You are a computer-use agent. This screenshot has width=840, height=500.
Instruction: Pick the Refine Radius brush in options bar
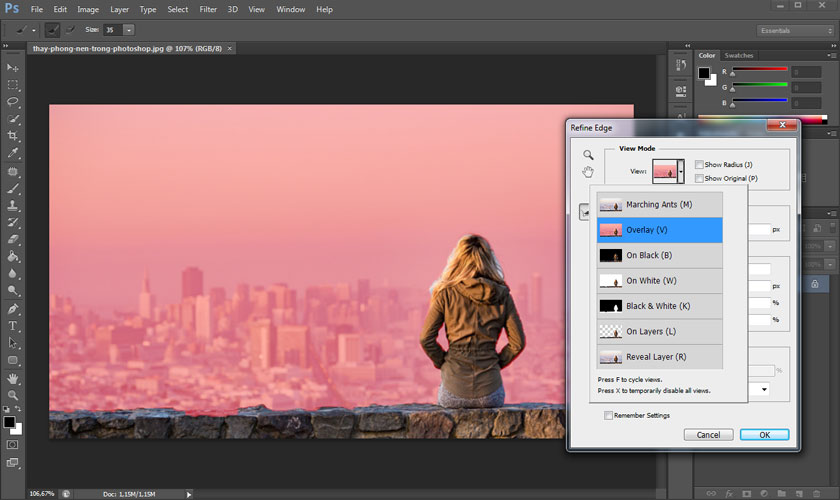(52, 30)
